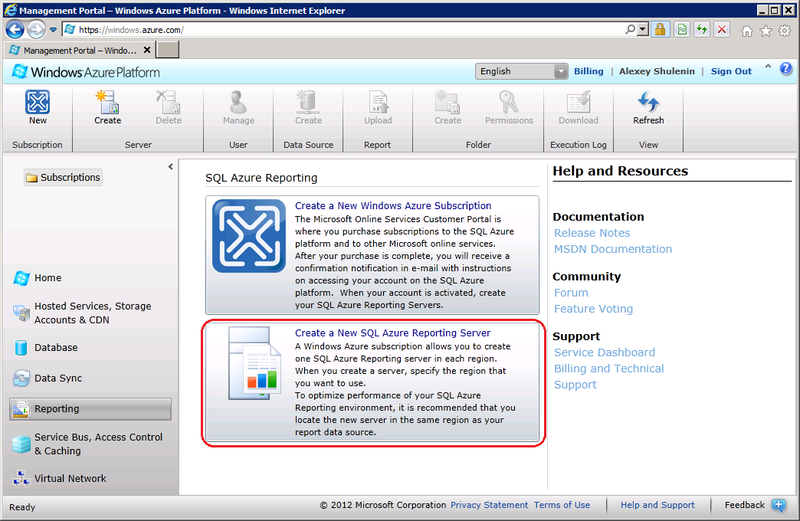The height and width of the screenshot is (521, 800).
Task: Click the browser refresh arrows icon
Action: pyautogui.click(x=702, y=30)
